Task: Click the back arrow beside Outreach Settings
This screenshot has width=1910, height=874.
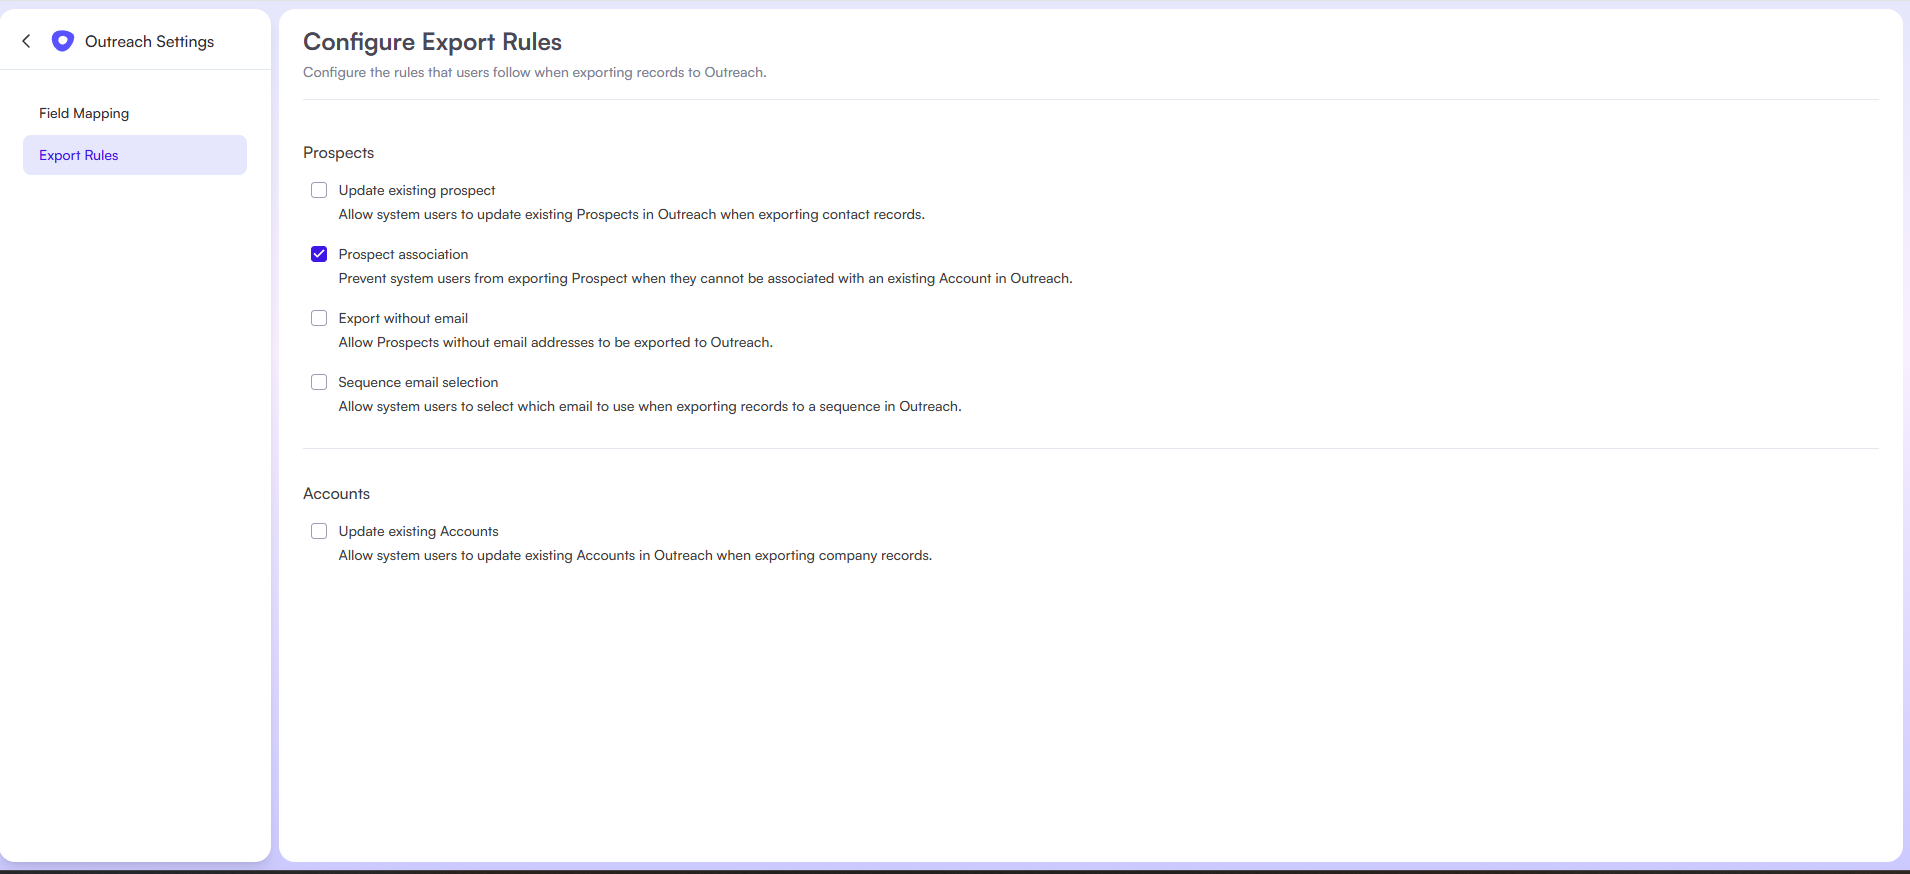Action: (27, 41)
